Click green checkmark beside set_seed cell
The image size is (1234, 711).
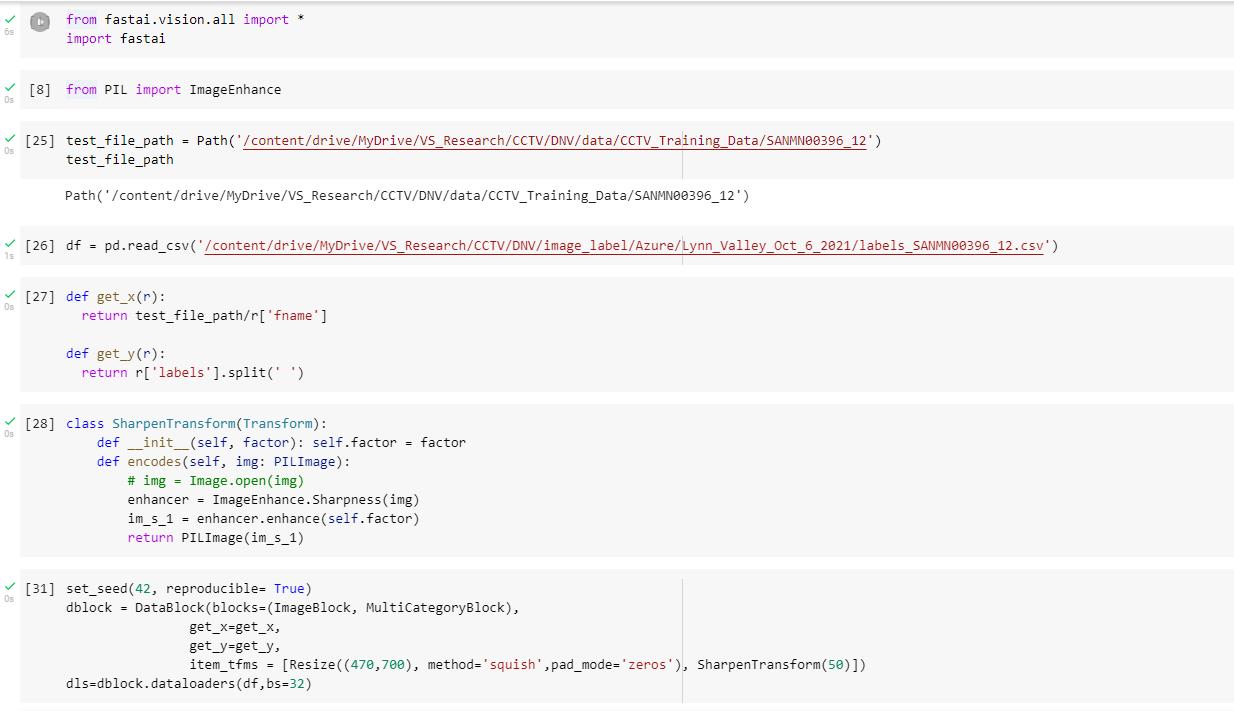tap(9, 586)
